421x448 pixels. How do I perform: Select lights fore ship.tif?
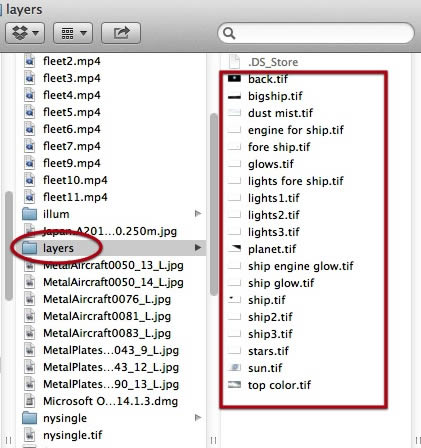coord(296,181)
